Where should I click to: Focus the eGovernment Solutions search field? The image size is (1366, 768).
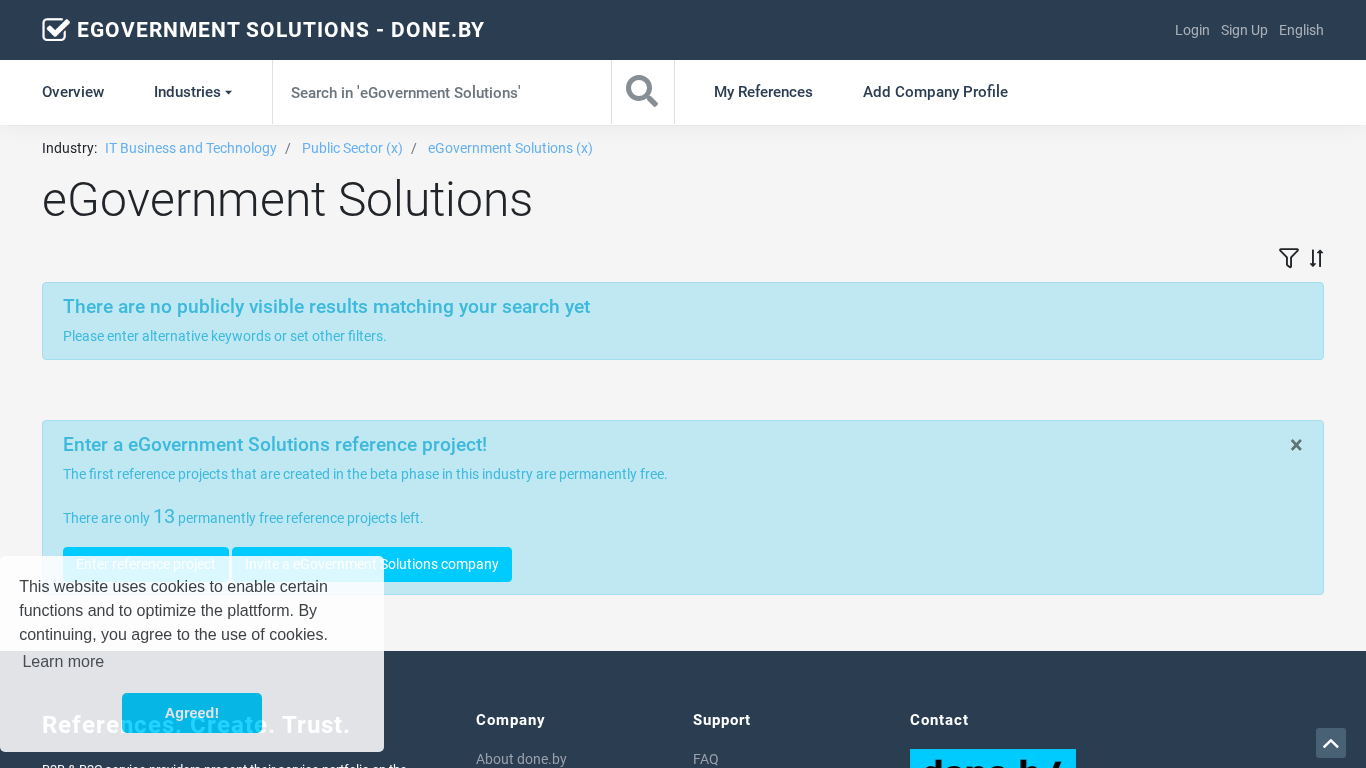click(442, 92)
